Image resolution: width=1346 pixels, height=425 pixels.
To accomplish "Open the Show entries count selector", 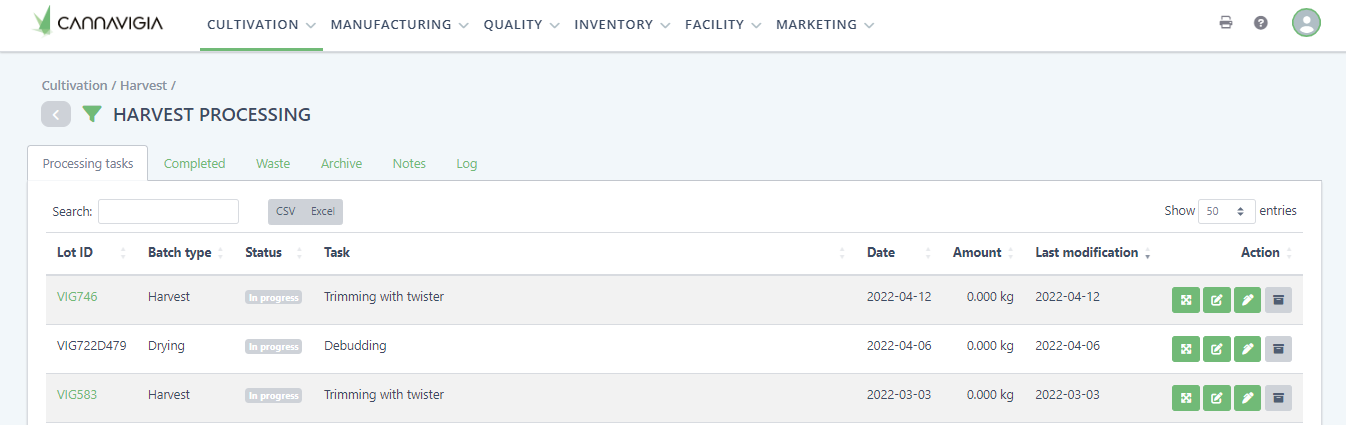I will [1228, 211].
